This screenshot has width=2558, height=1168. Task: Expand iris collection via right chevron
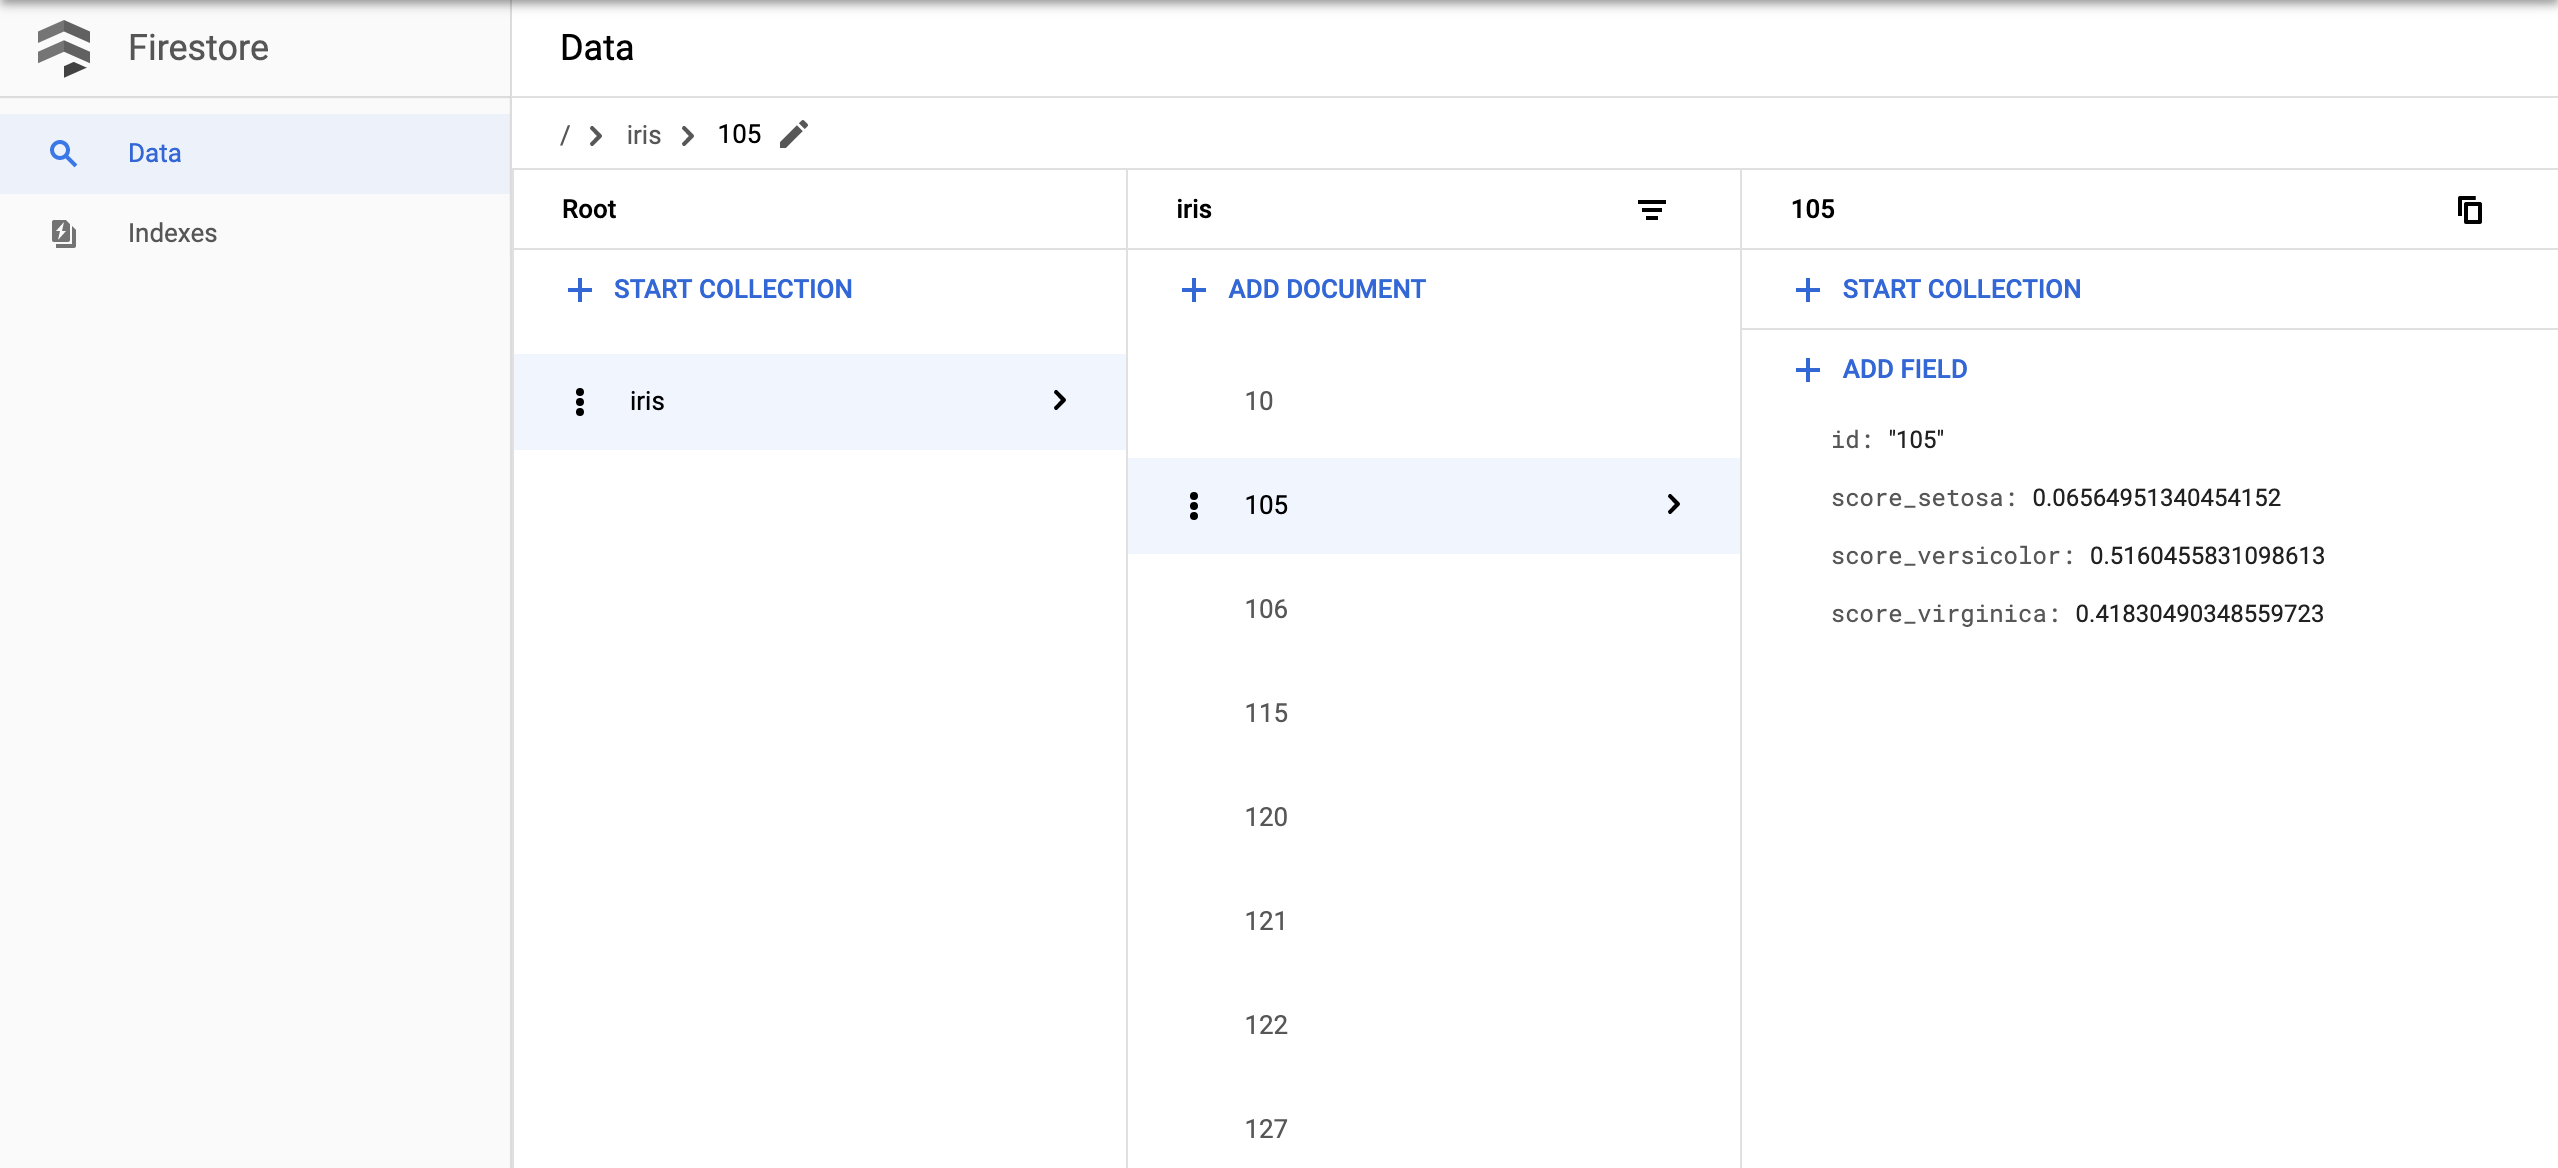(x=1060, y=401)
